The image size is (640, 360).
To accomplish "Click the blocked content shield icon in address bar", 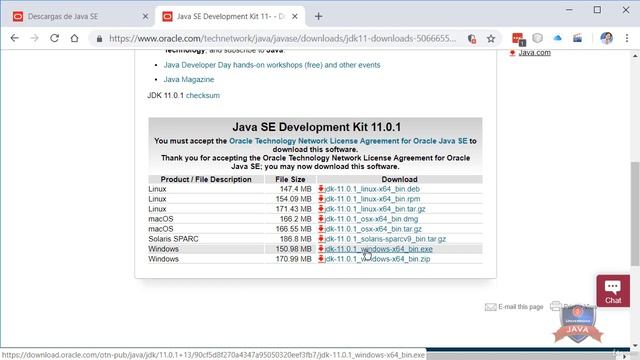I will pos(472,39).
